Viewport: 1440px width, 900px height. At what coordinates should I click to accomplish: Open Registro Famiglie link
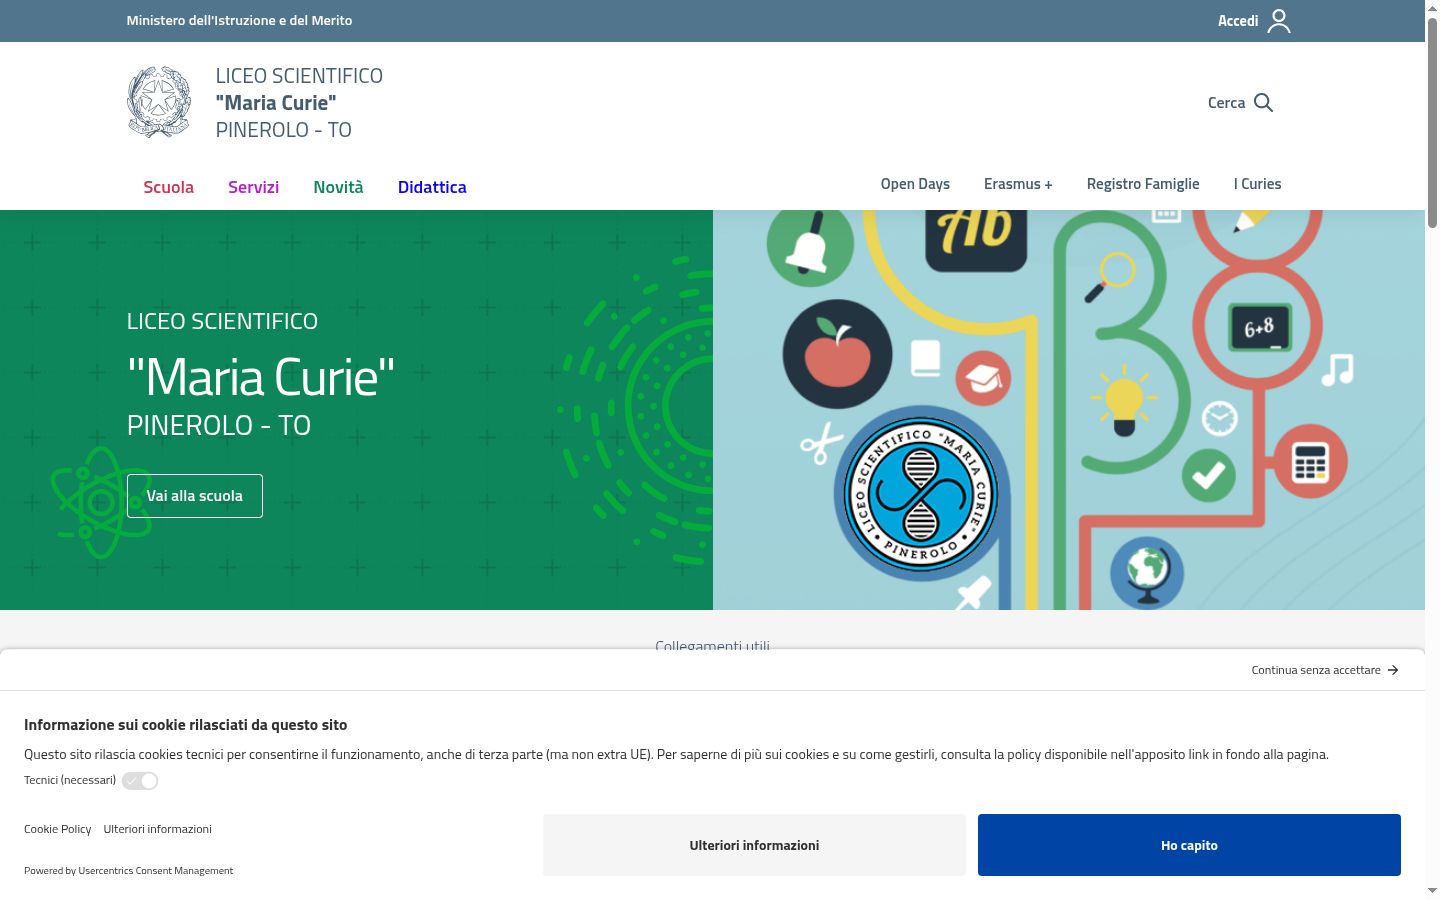point(1143,184)
